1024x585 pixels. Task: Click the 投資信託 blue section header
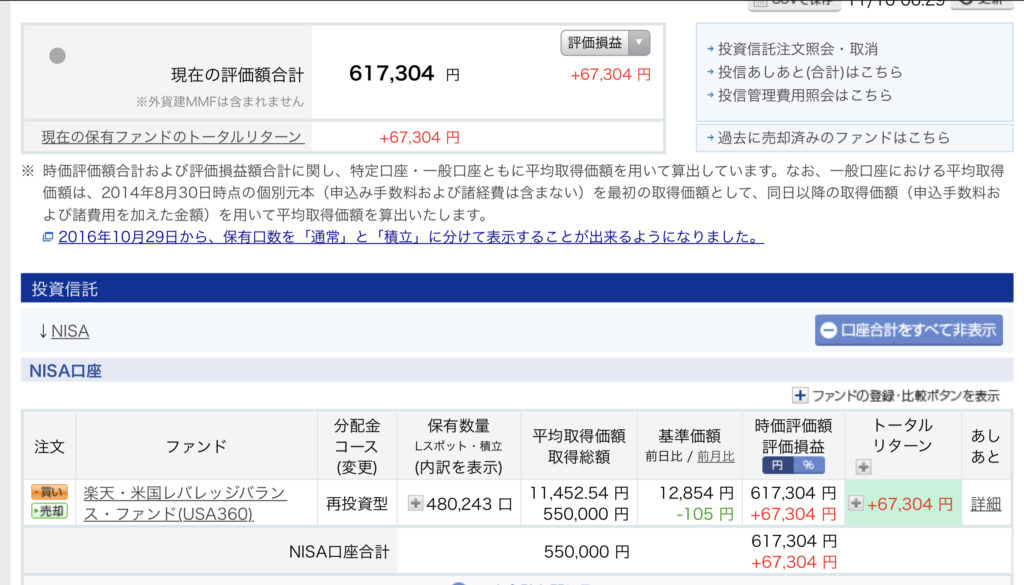517,289
